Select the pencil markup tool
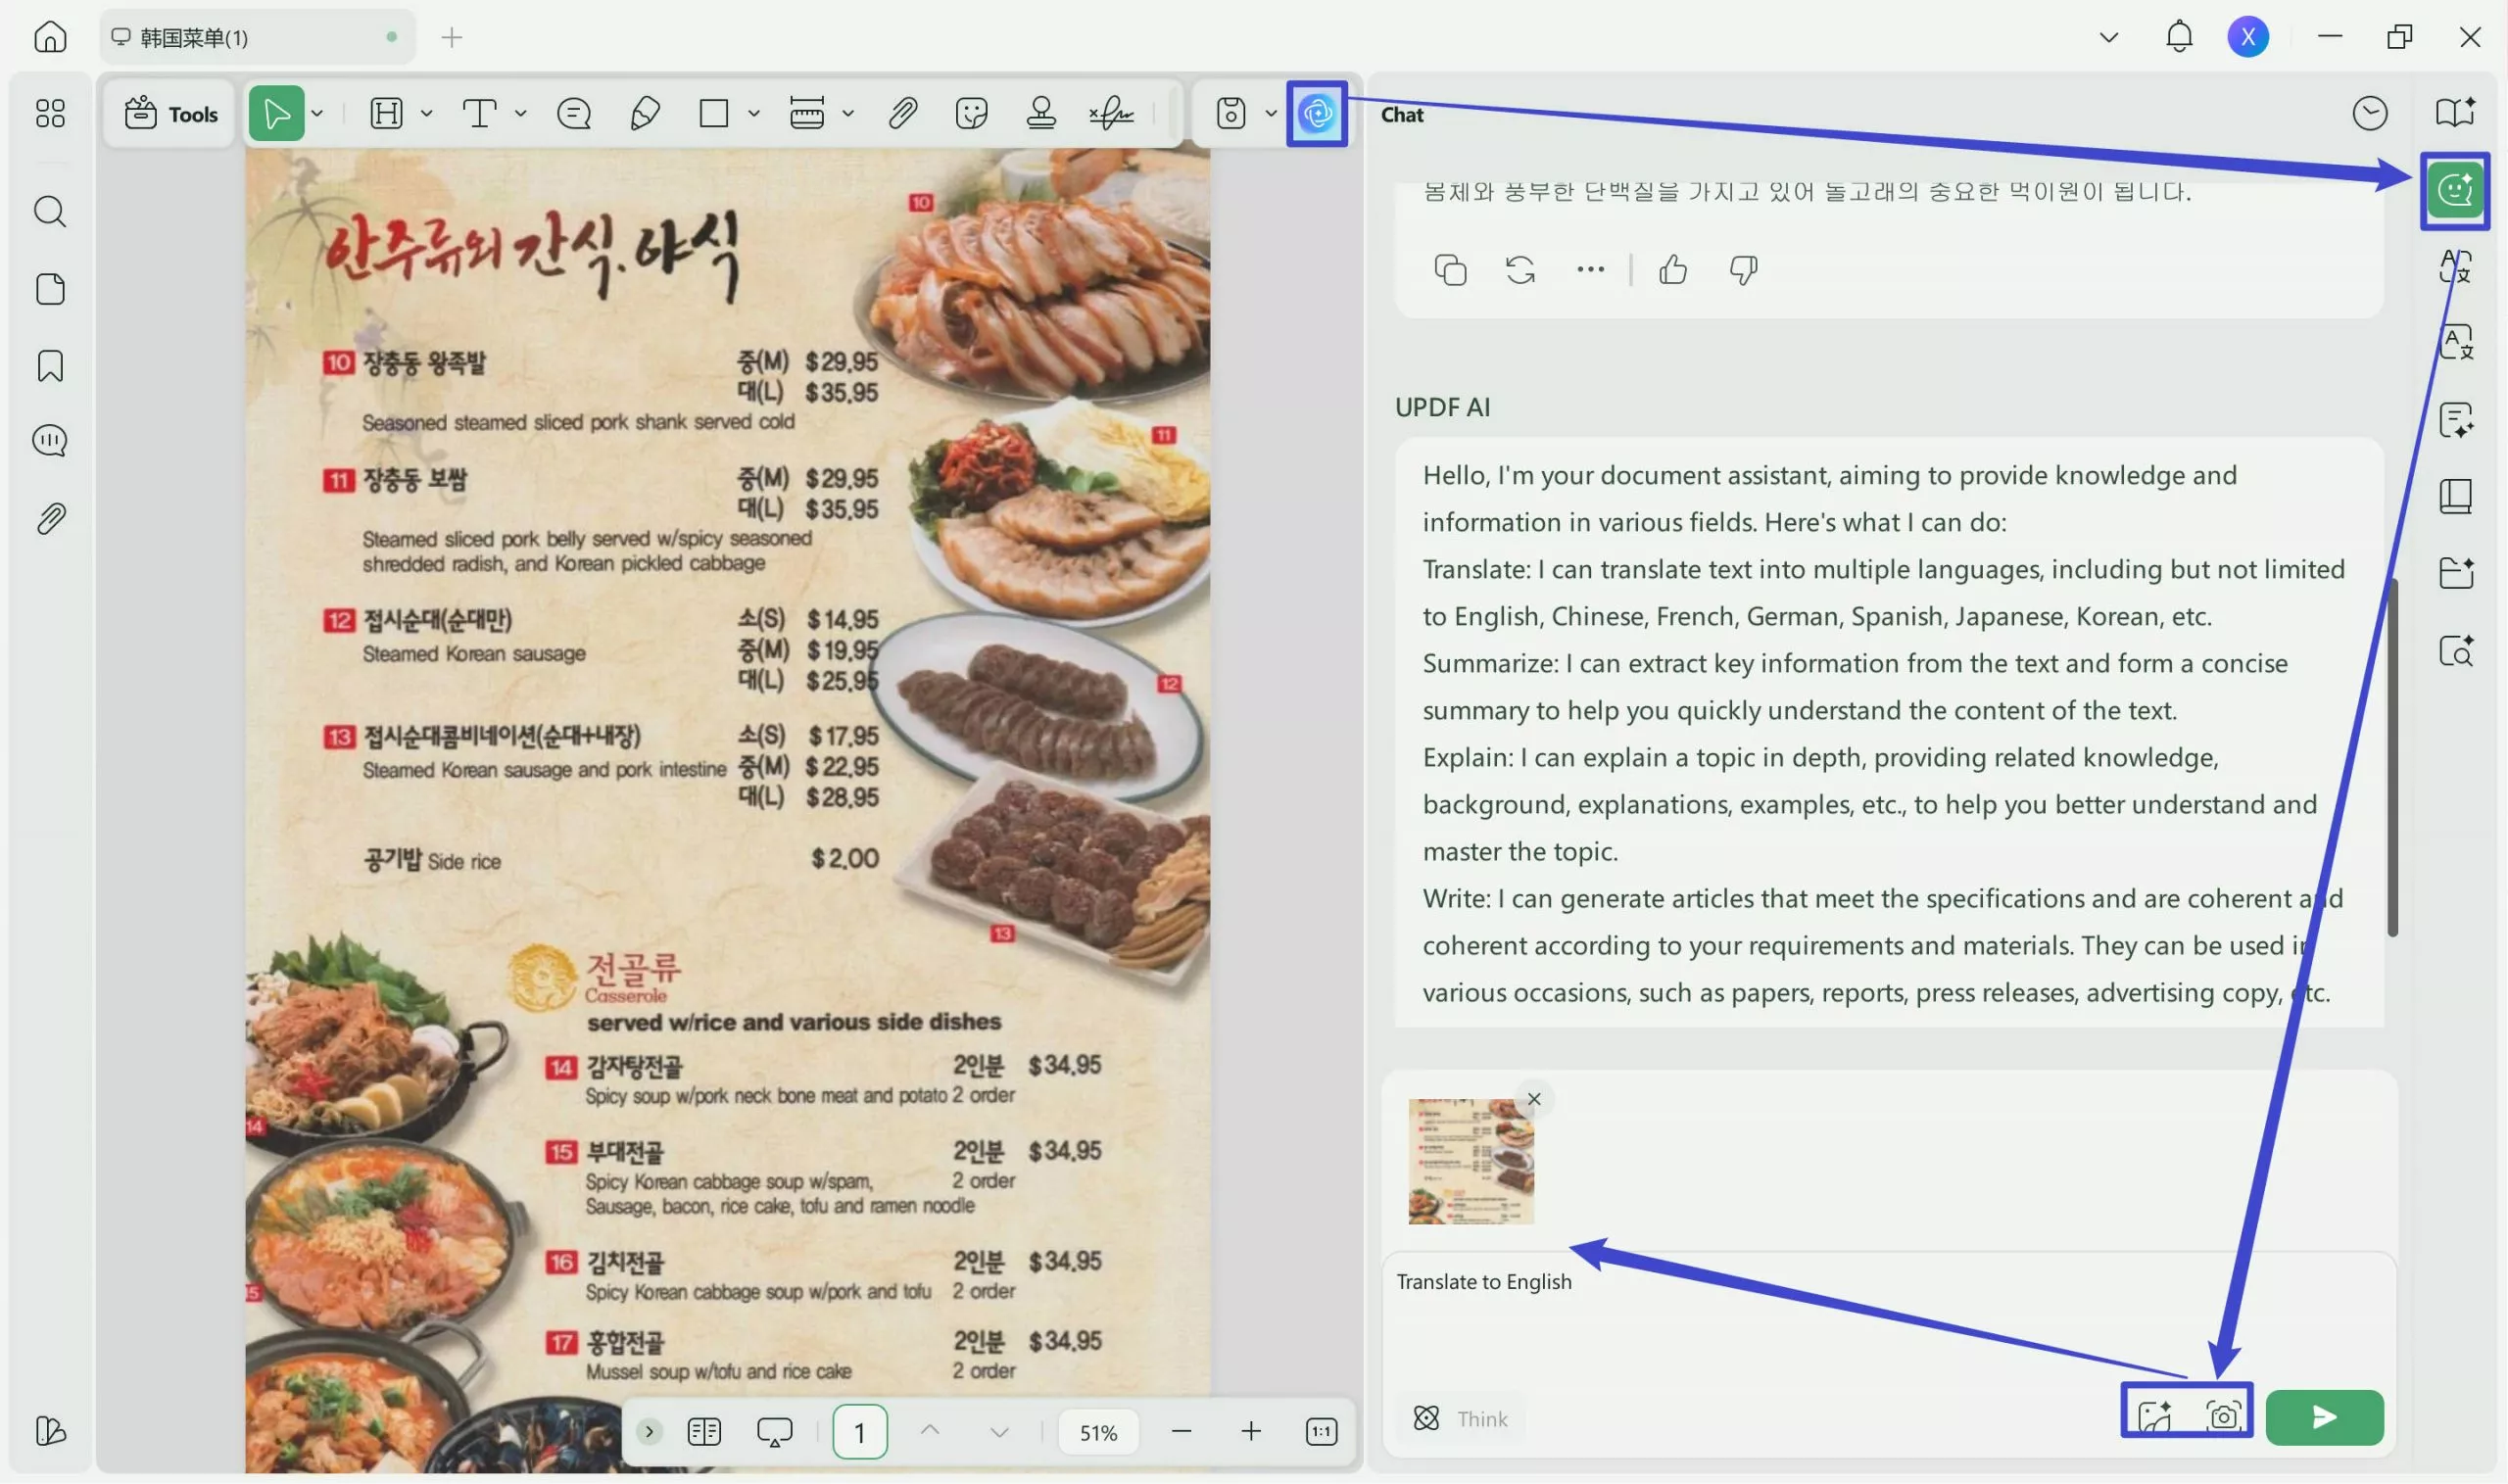Image resolution: width=2508 pixels, height=1484 pixels. pyautogui.click(x=643, y=113)
